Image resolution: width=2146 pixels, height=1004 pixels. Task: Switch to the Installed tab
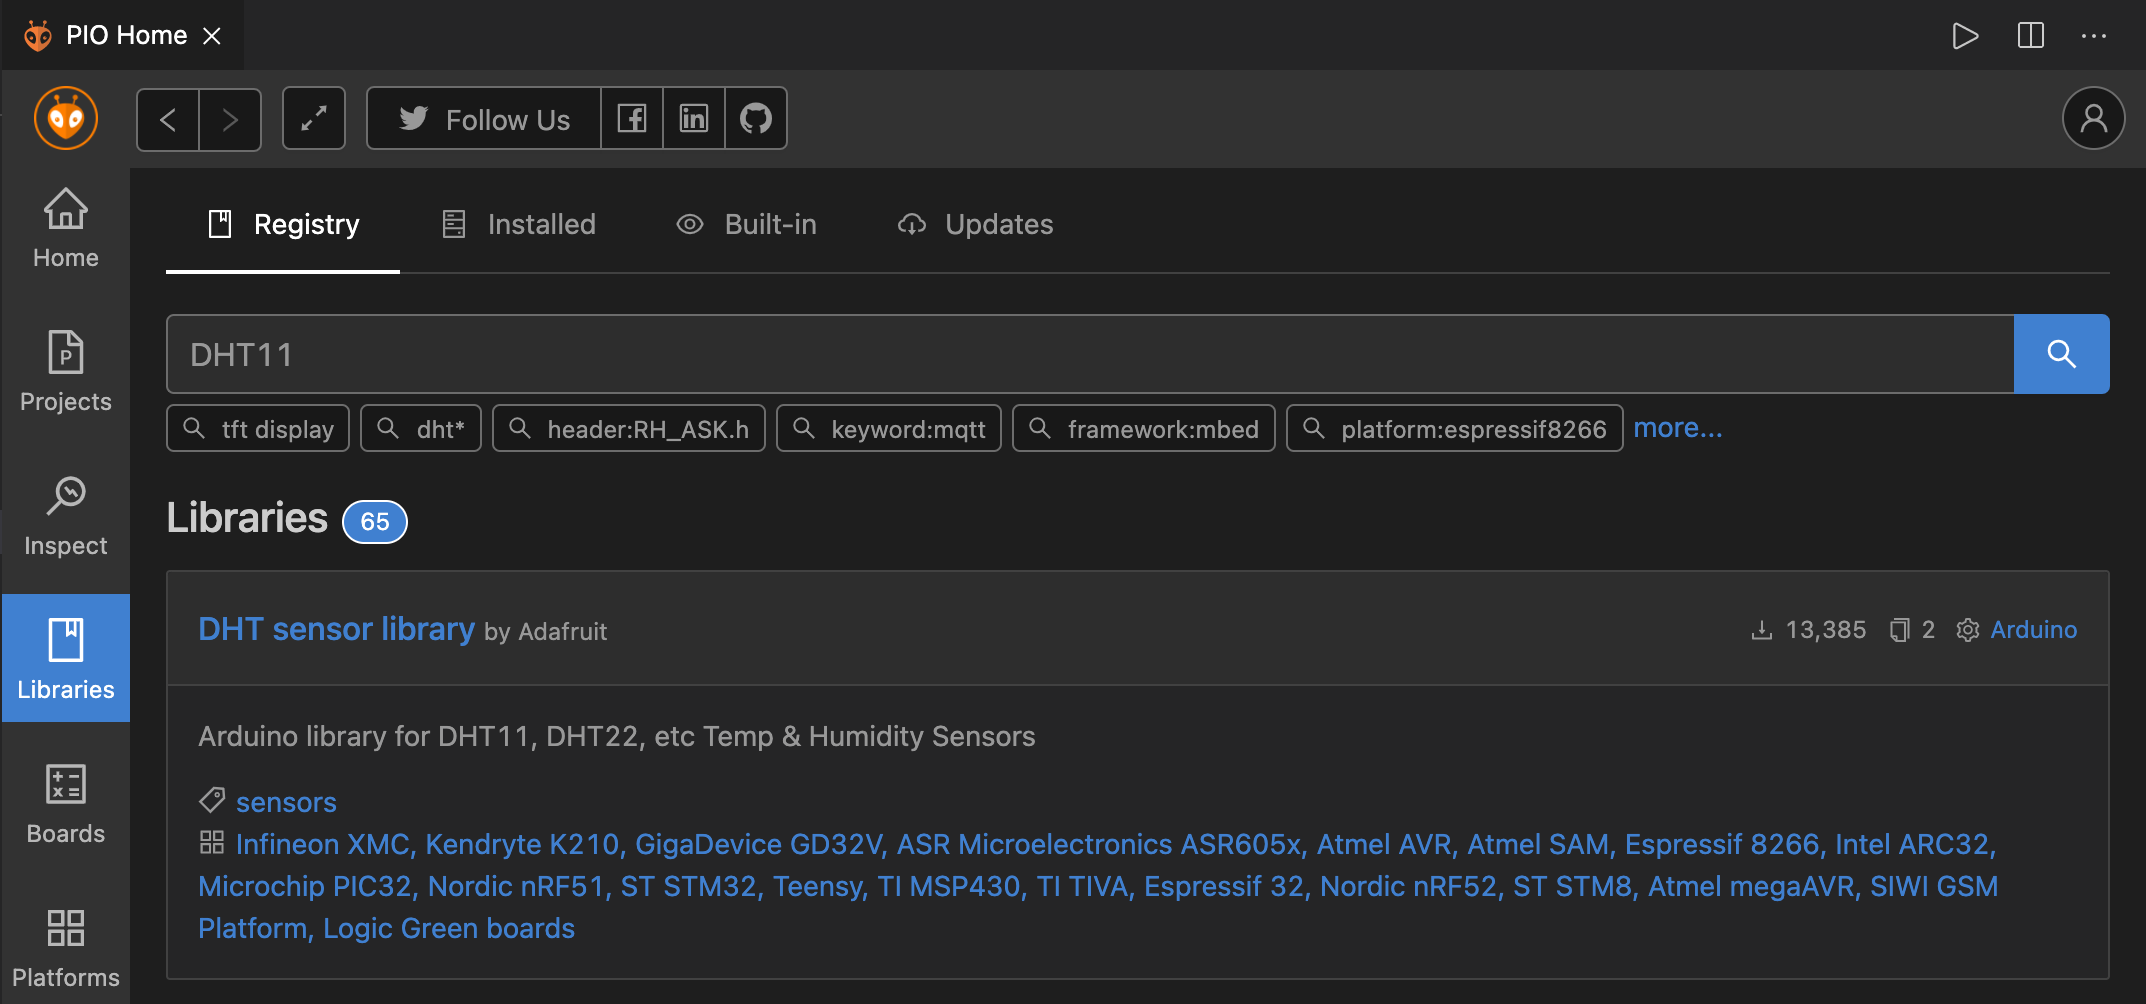[518, 224]
